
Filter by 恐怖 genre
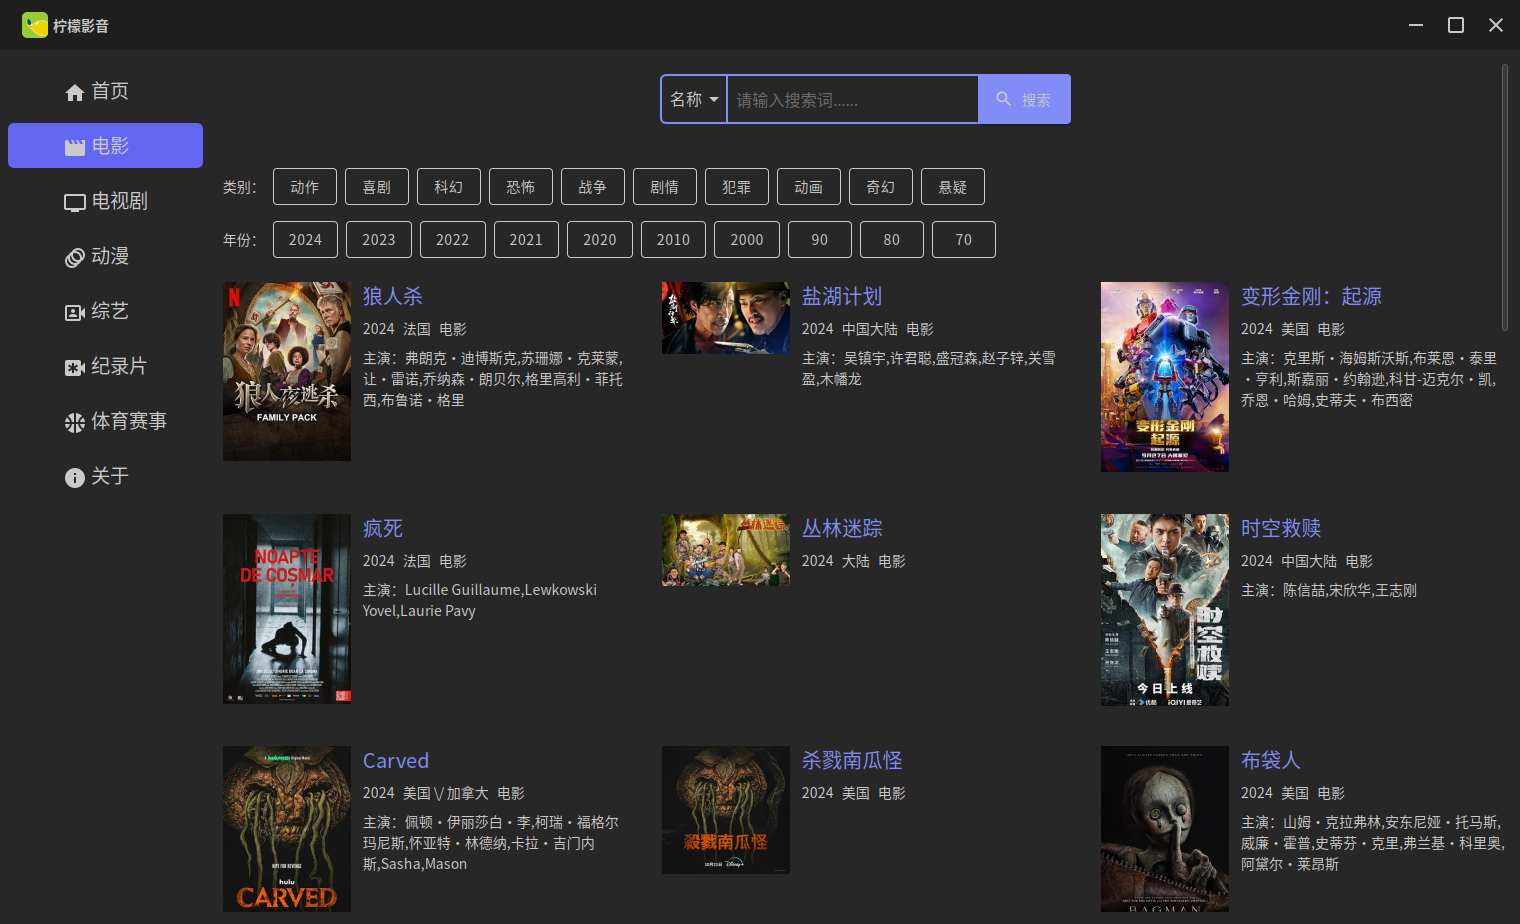tap(521, 187)
